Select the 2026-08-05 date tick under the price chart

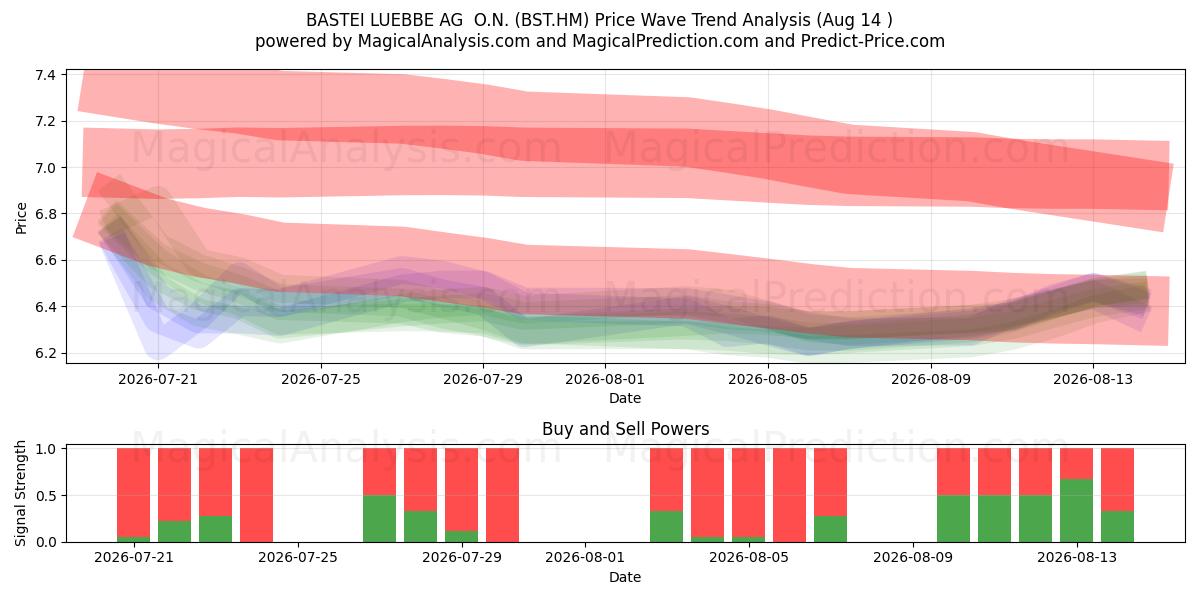768,379
